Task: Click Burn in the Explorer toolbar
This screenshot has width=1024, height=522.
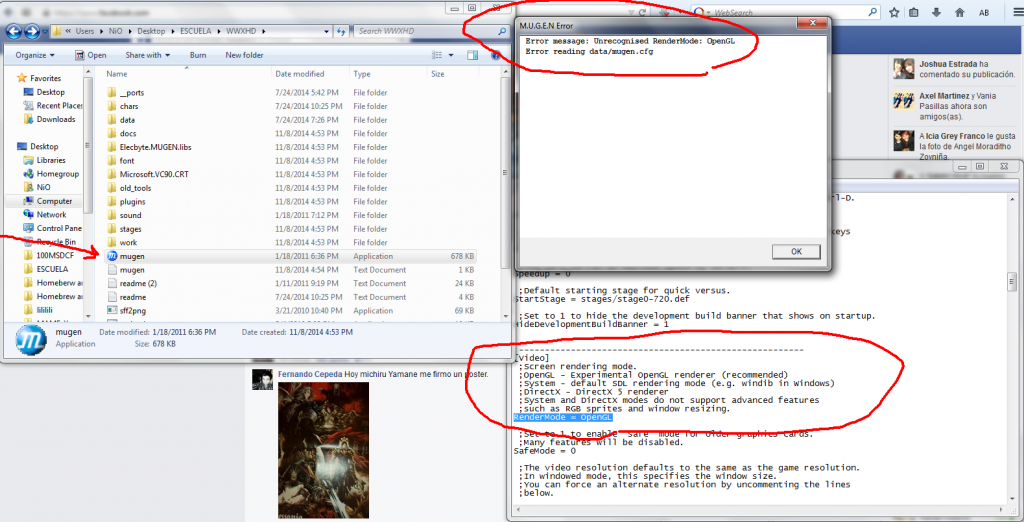Action: [198, 55]
